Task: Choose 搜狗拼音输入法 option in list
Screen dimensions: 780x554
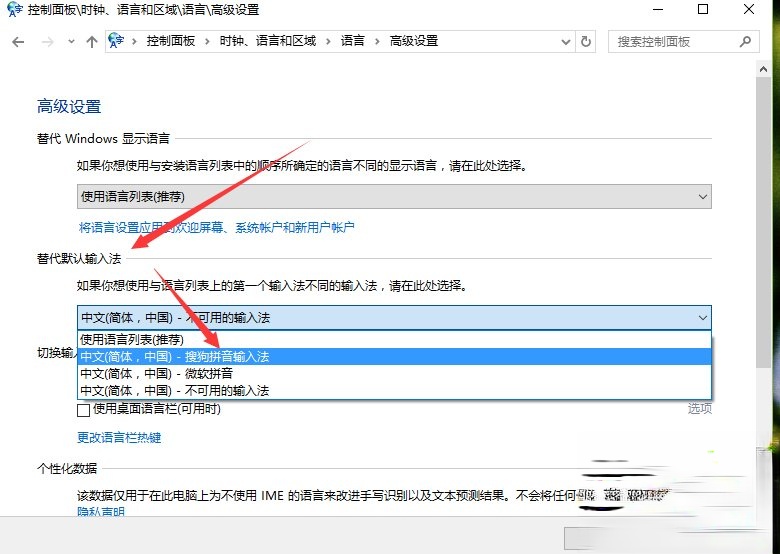Action: (394, 357)
